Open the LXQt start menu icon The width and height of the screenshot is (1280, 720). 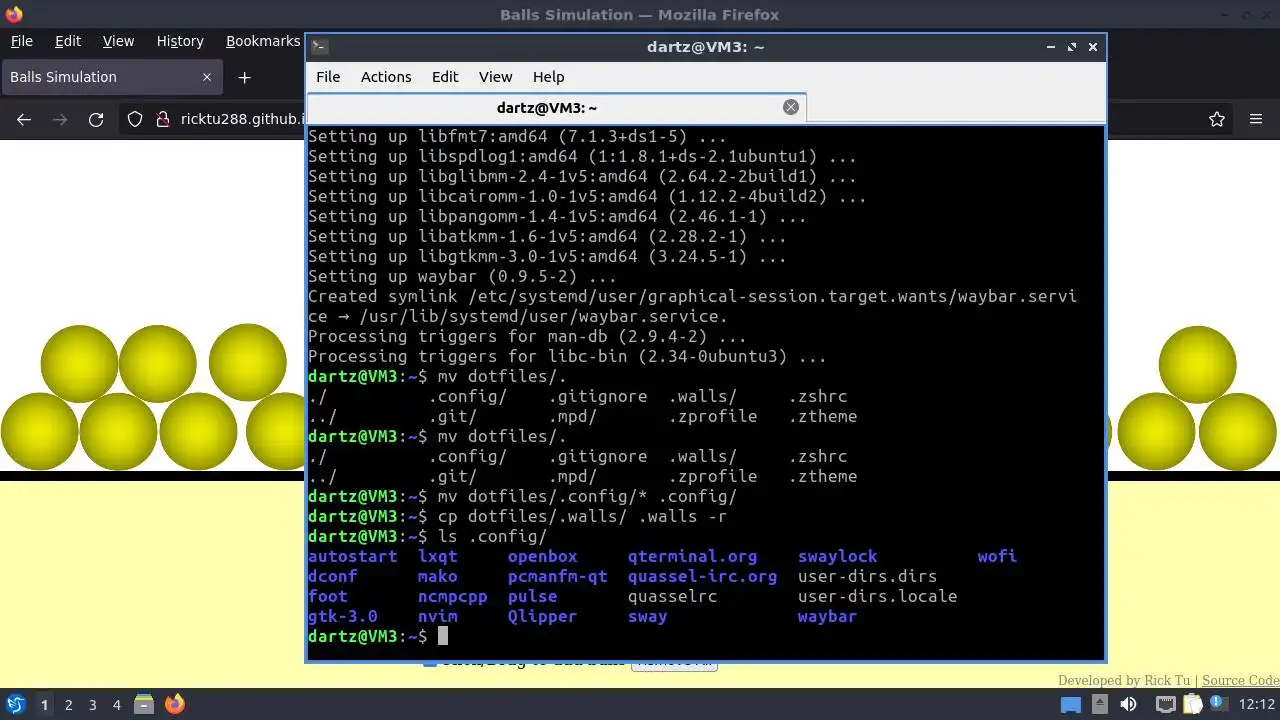tap(15, 704)
